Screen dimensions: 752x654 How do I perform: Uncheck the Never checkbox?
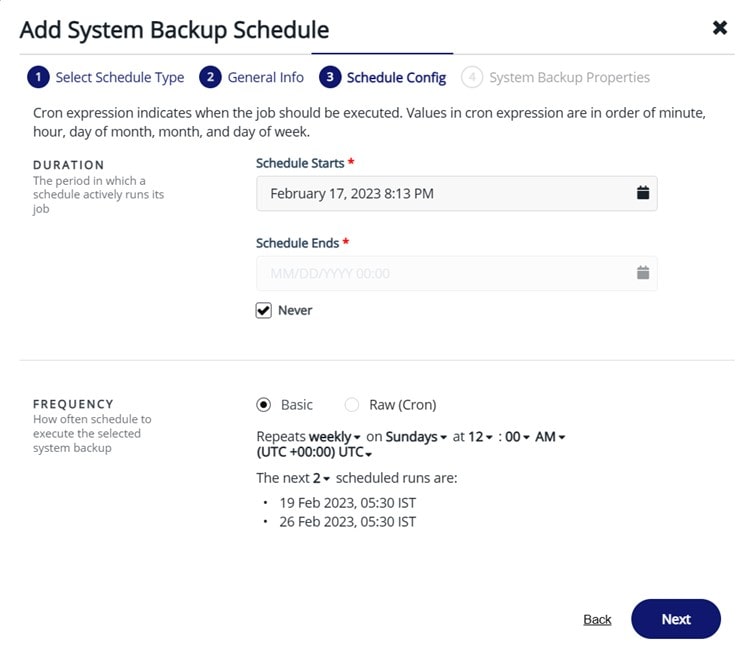click(x=264, y=311)
